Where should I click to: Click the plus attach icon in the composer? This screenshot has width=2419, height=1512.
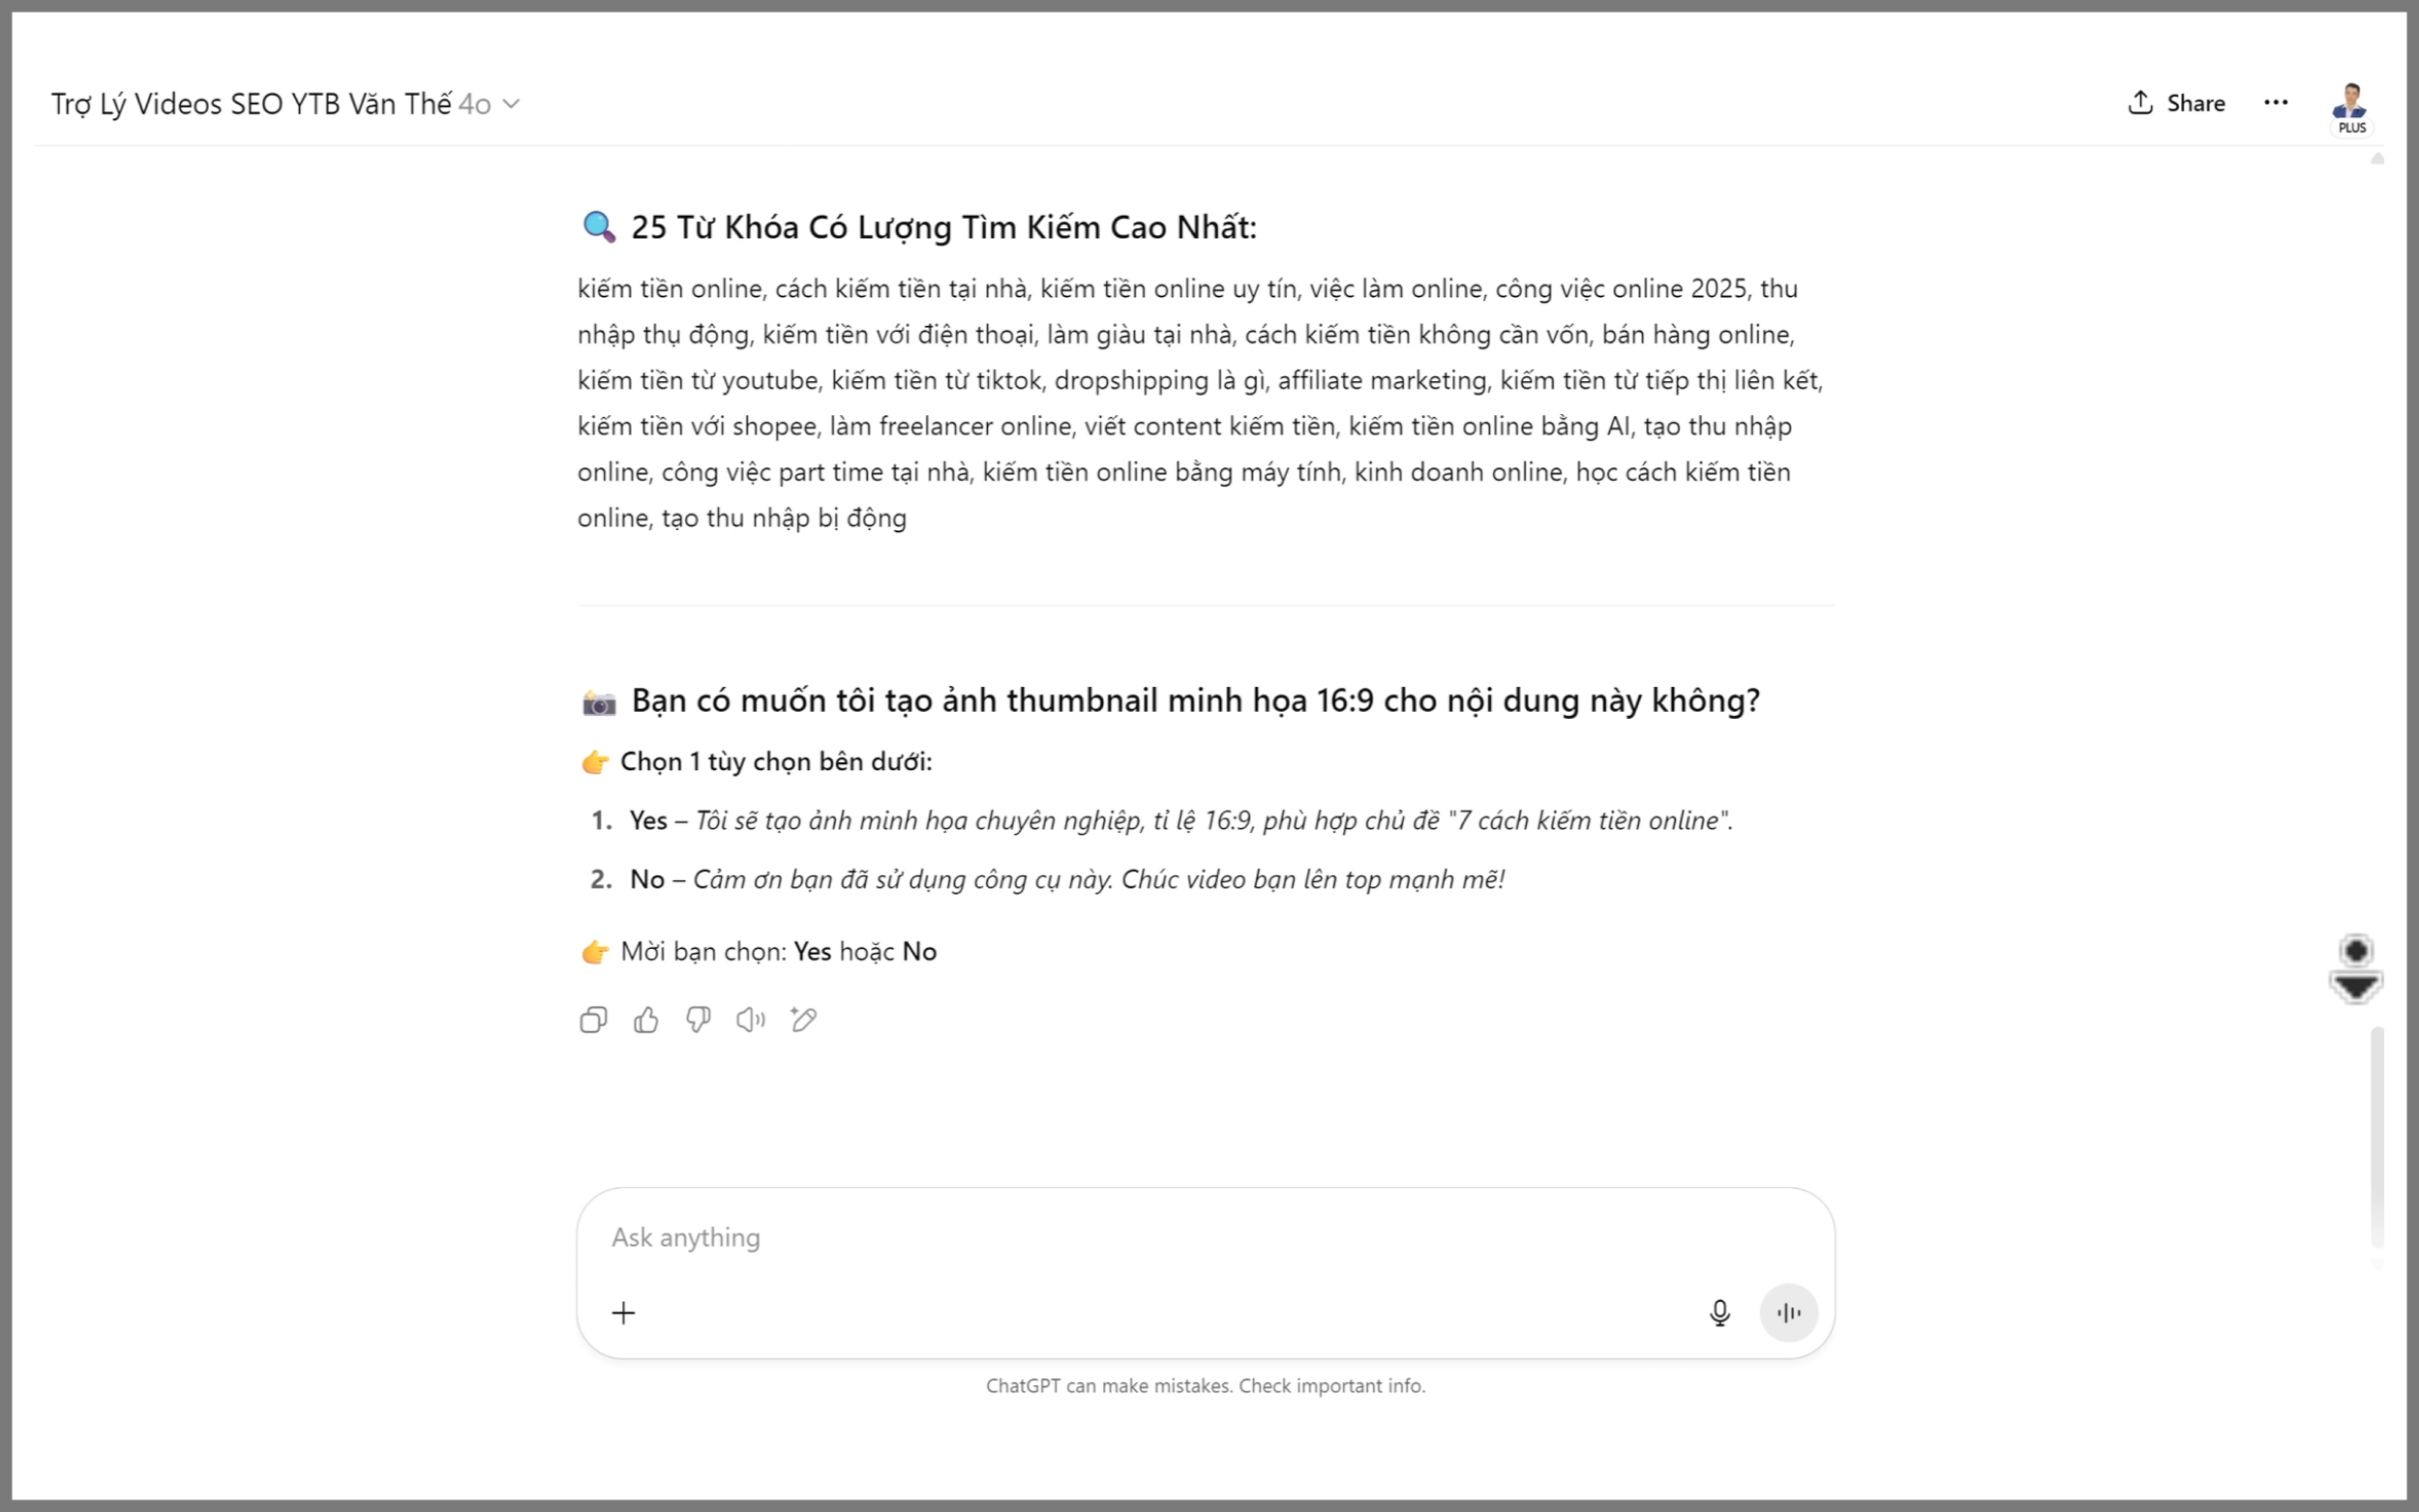point(623,1312)
